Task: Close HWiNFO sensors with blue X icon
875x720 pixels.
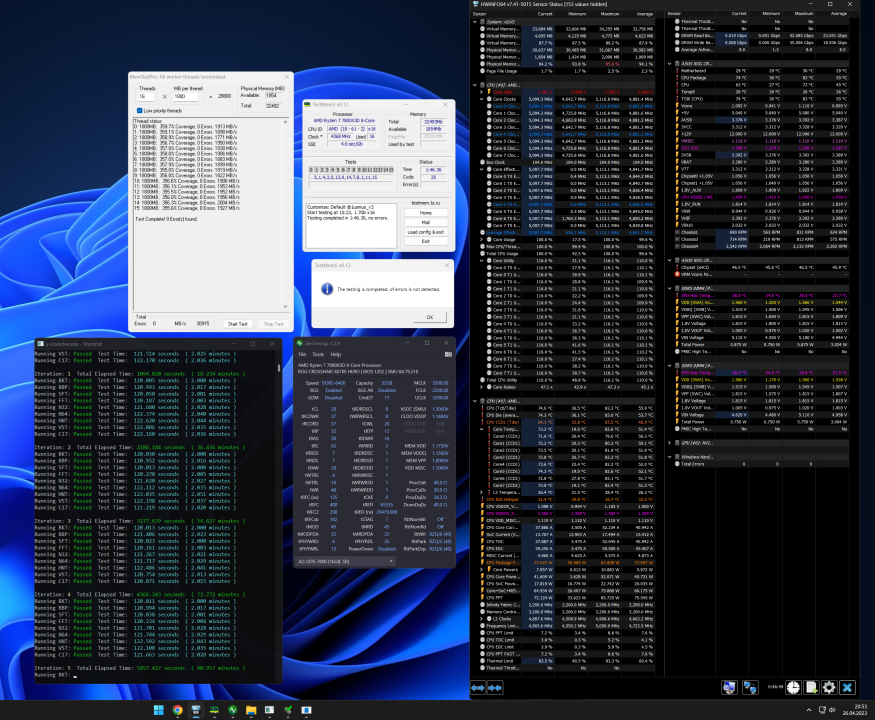Action: [847, 687]
